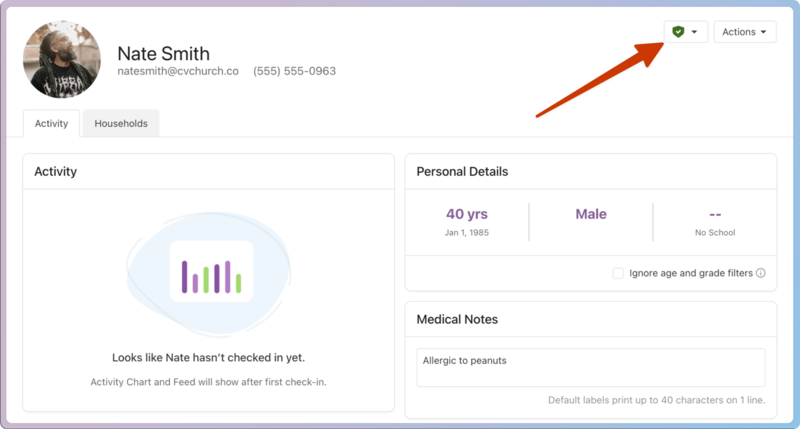Click the Male gender value
This screenshot has height=429, width=800.
590,214
